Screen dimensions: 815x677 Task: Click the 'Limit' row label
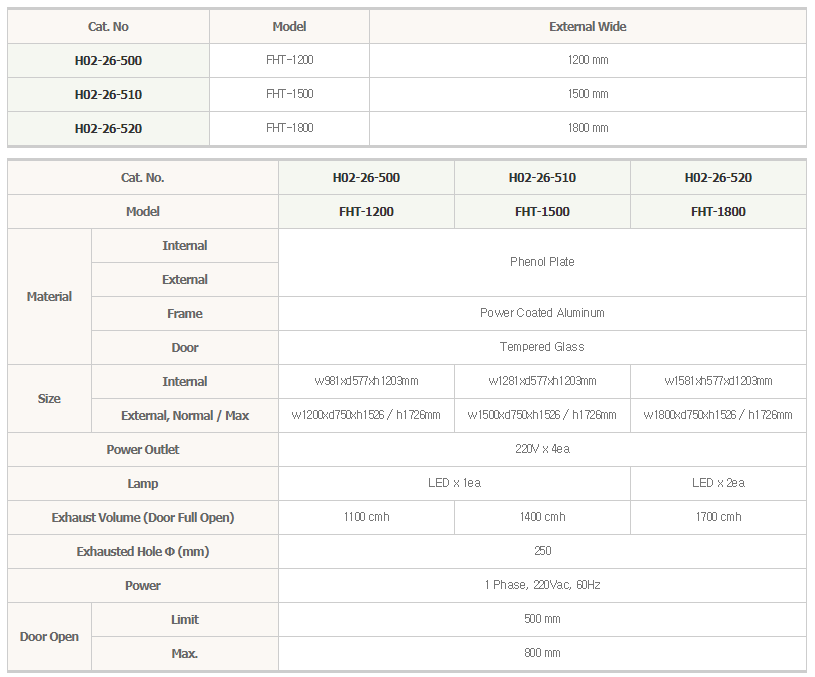[185, 619]
